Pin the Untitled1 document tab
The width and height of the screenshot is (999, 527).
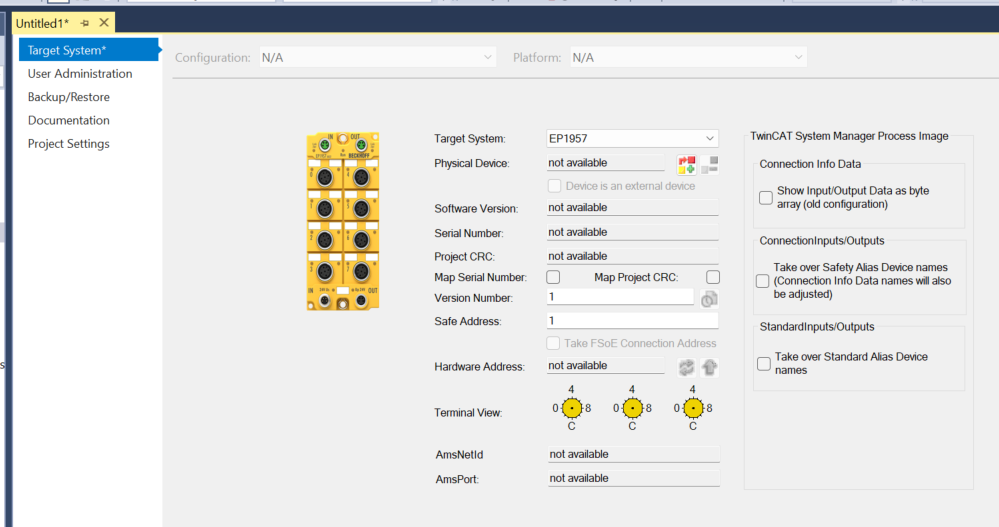click(85, 23)
